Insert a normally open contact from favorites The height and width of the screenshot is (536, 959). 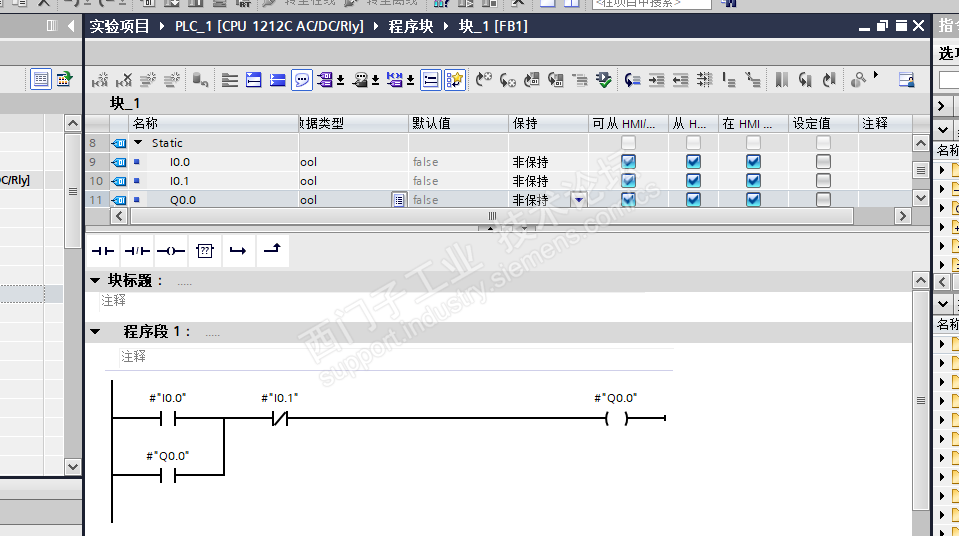pos(103,251)
